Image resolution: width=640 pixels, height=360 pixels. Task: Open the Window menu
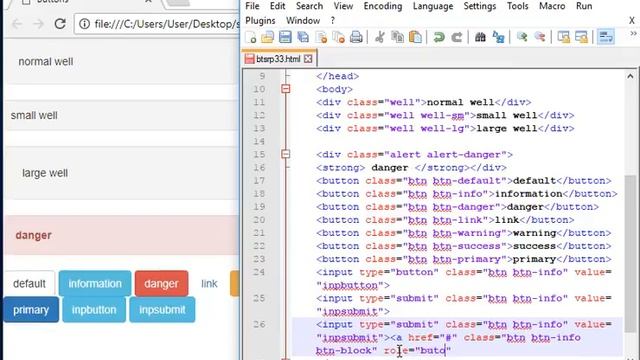coord(303,20)
